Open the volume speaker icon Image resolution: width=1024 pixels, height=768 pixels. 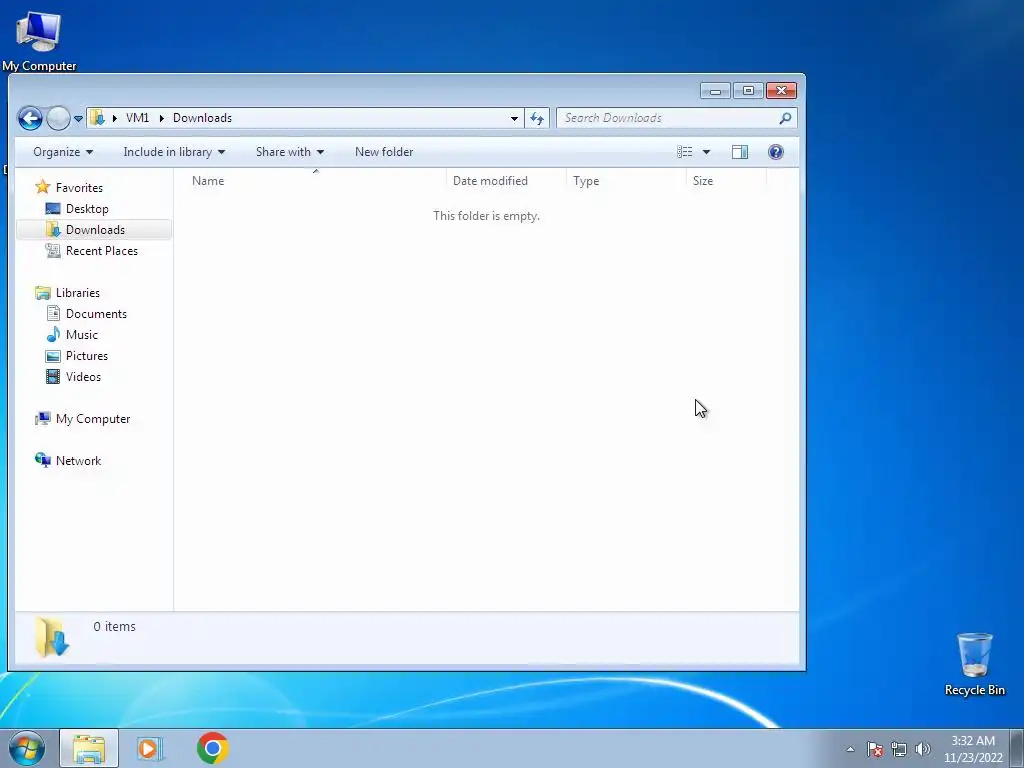click(922, 749)
